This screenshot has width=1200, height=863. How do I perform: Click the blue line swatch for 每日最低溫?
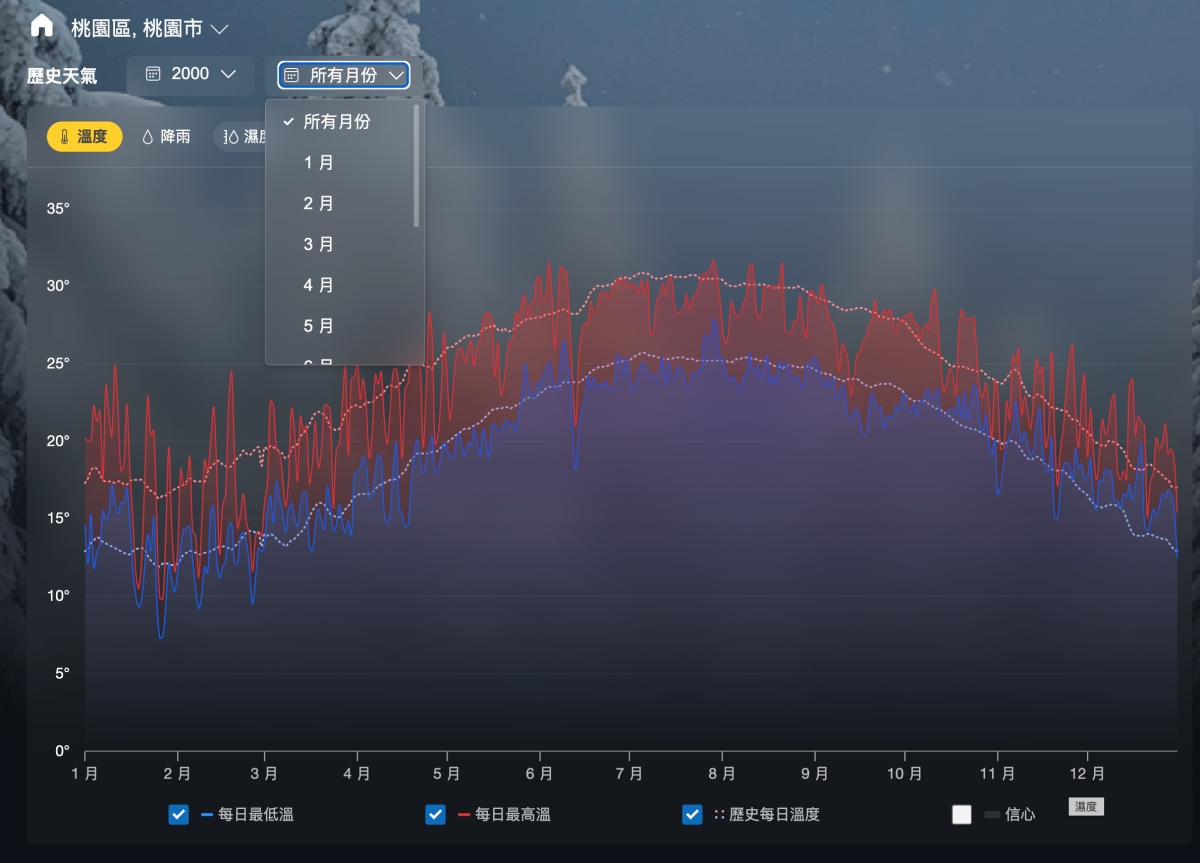[x=207, y=815]
